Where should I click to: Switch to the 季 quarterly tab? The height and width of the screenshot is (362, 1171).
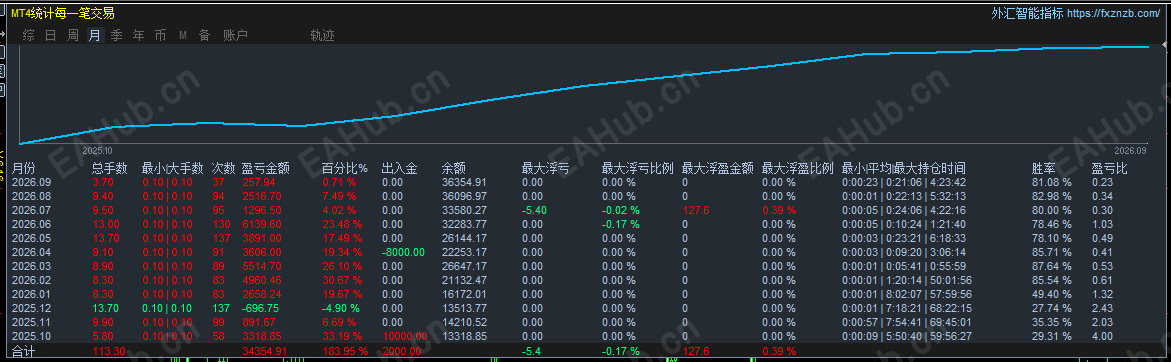pyautogui.click(x=117, y=35)
